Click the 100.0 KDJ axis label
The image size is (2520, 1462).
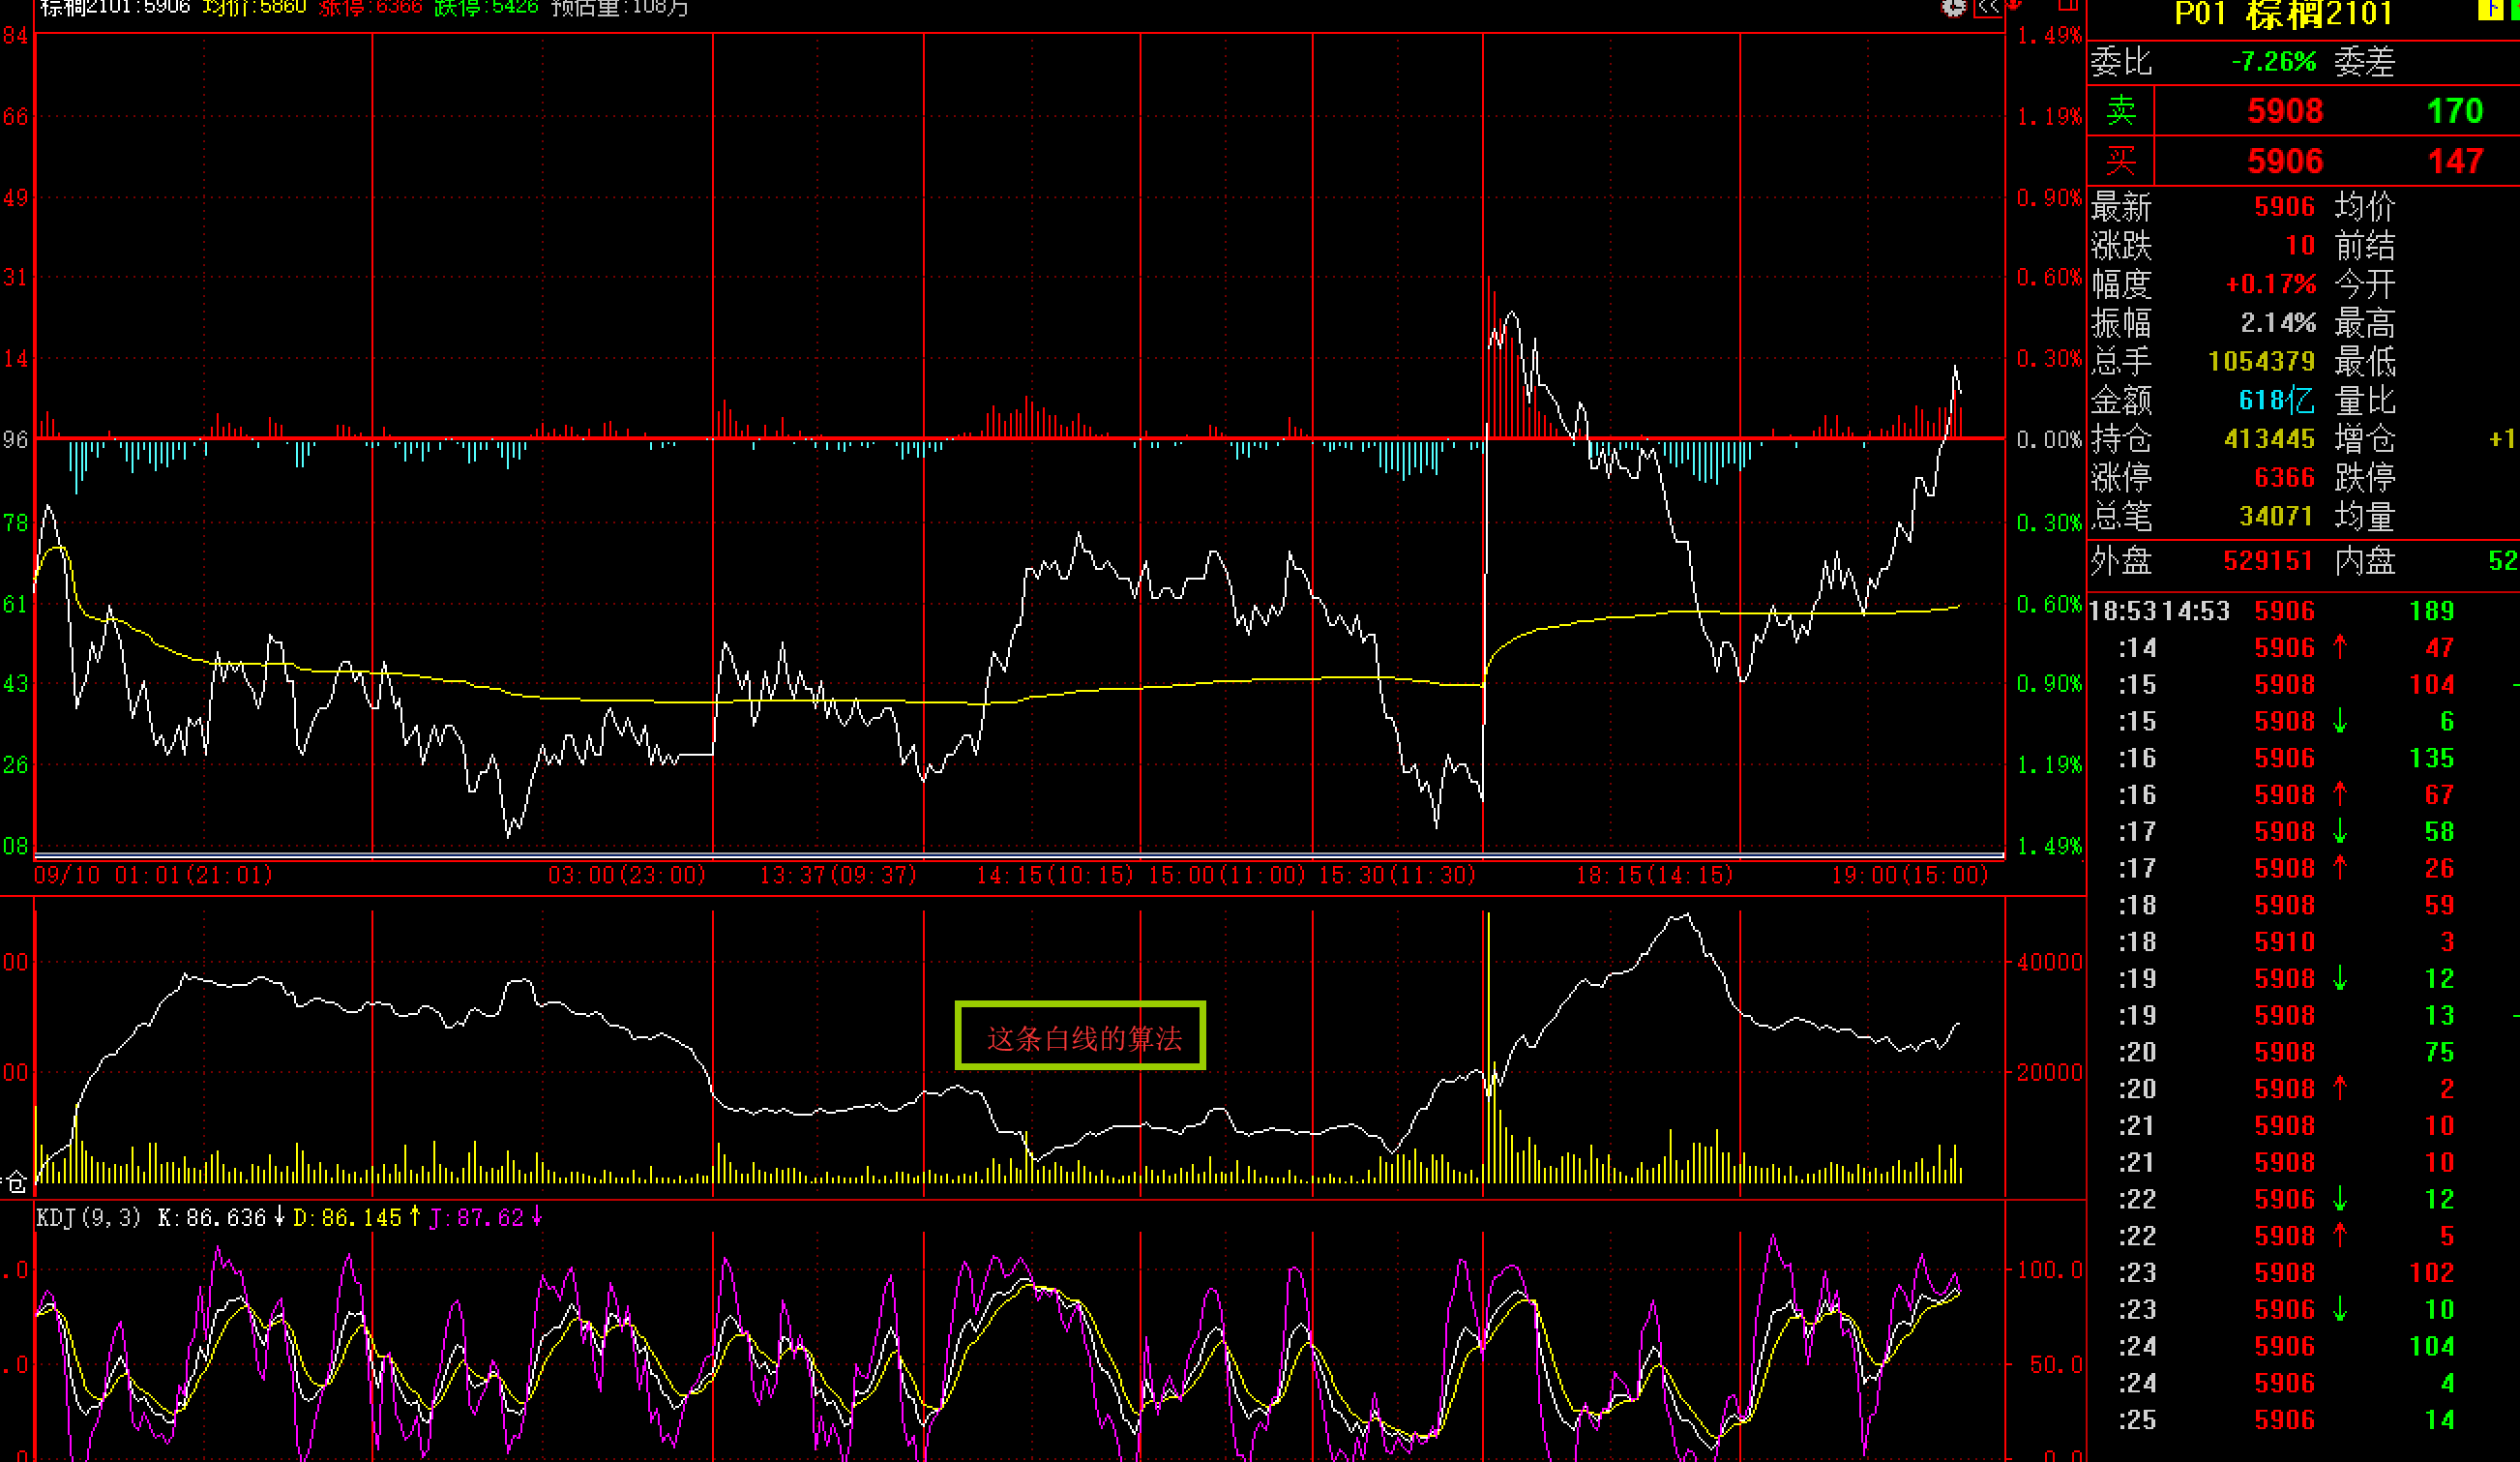click(x=2050, y=1270)
